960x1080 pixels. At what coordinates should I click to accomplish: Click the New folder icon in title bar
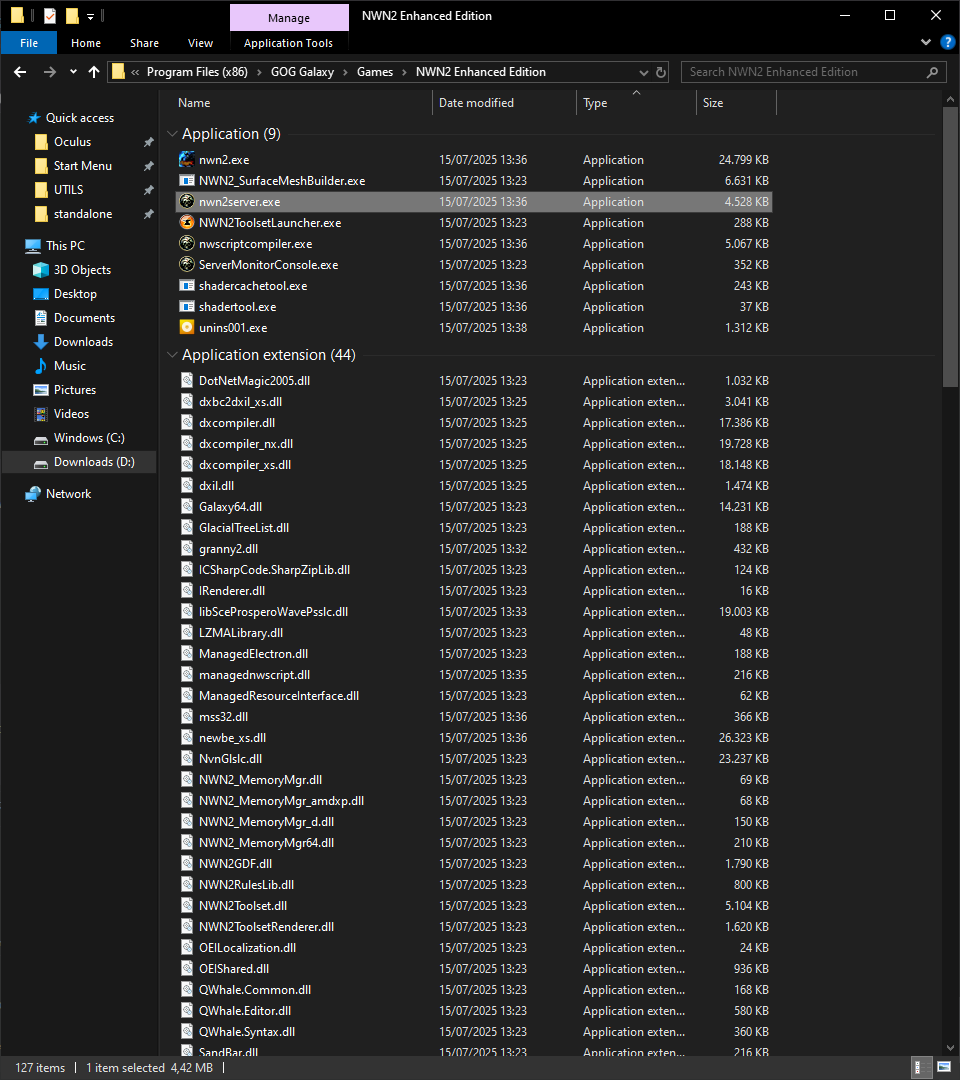(x=72, y=16)
